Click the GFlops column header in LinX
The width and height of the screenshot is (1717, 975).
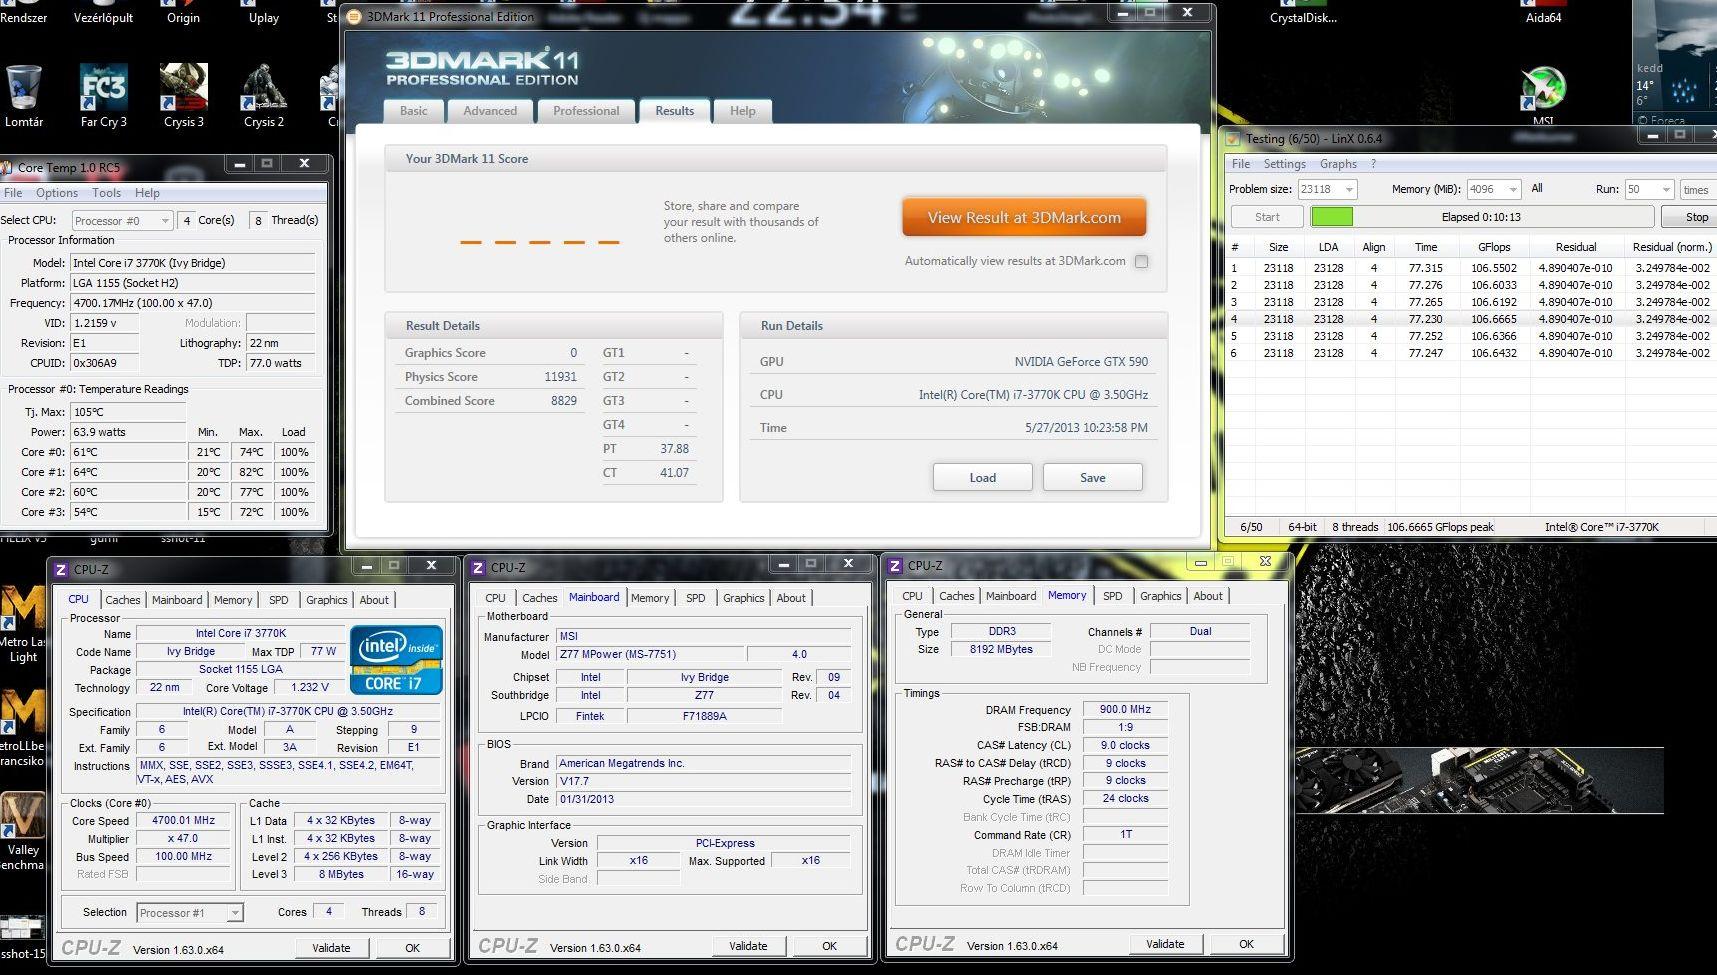1494,247
